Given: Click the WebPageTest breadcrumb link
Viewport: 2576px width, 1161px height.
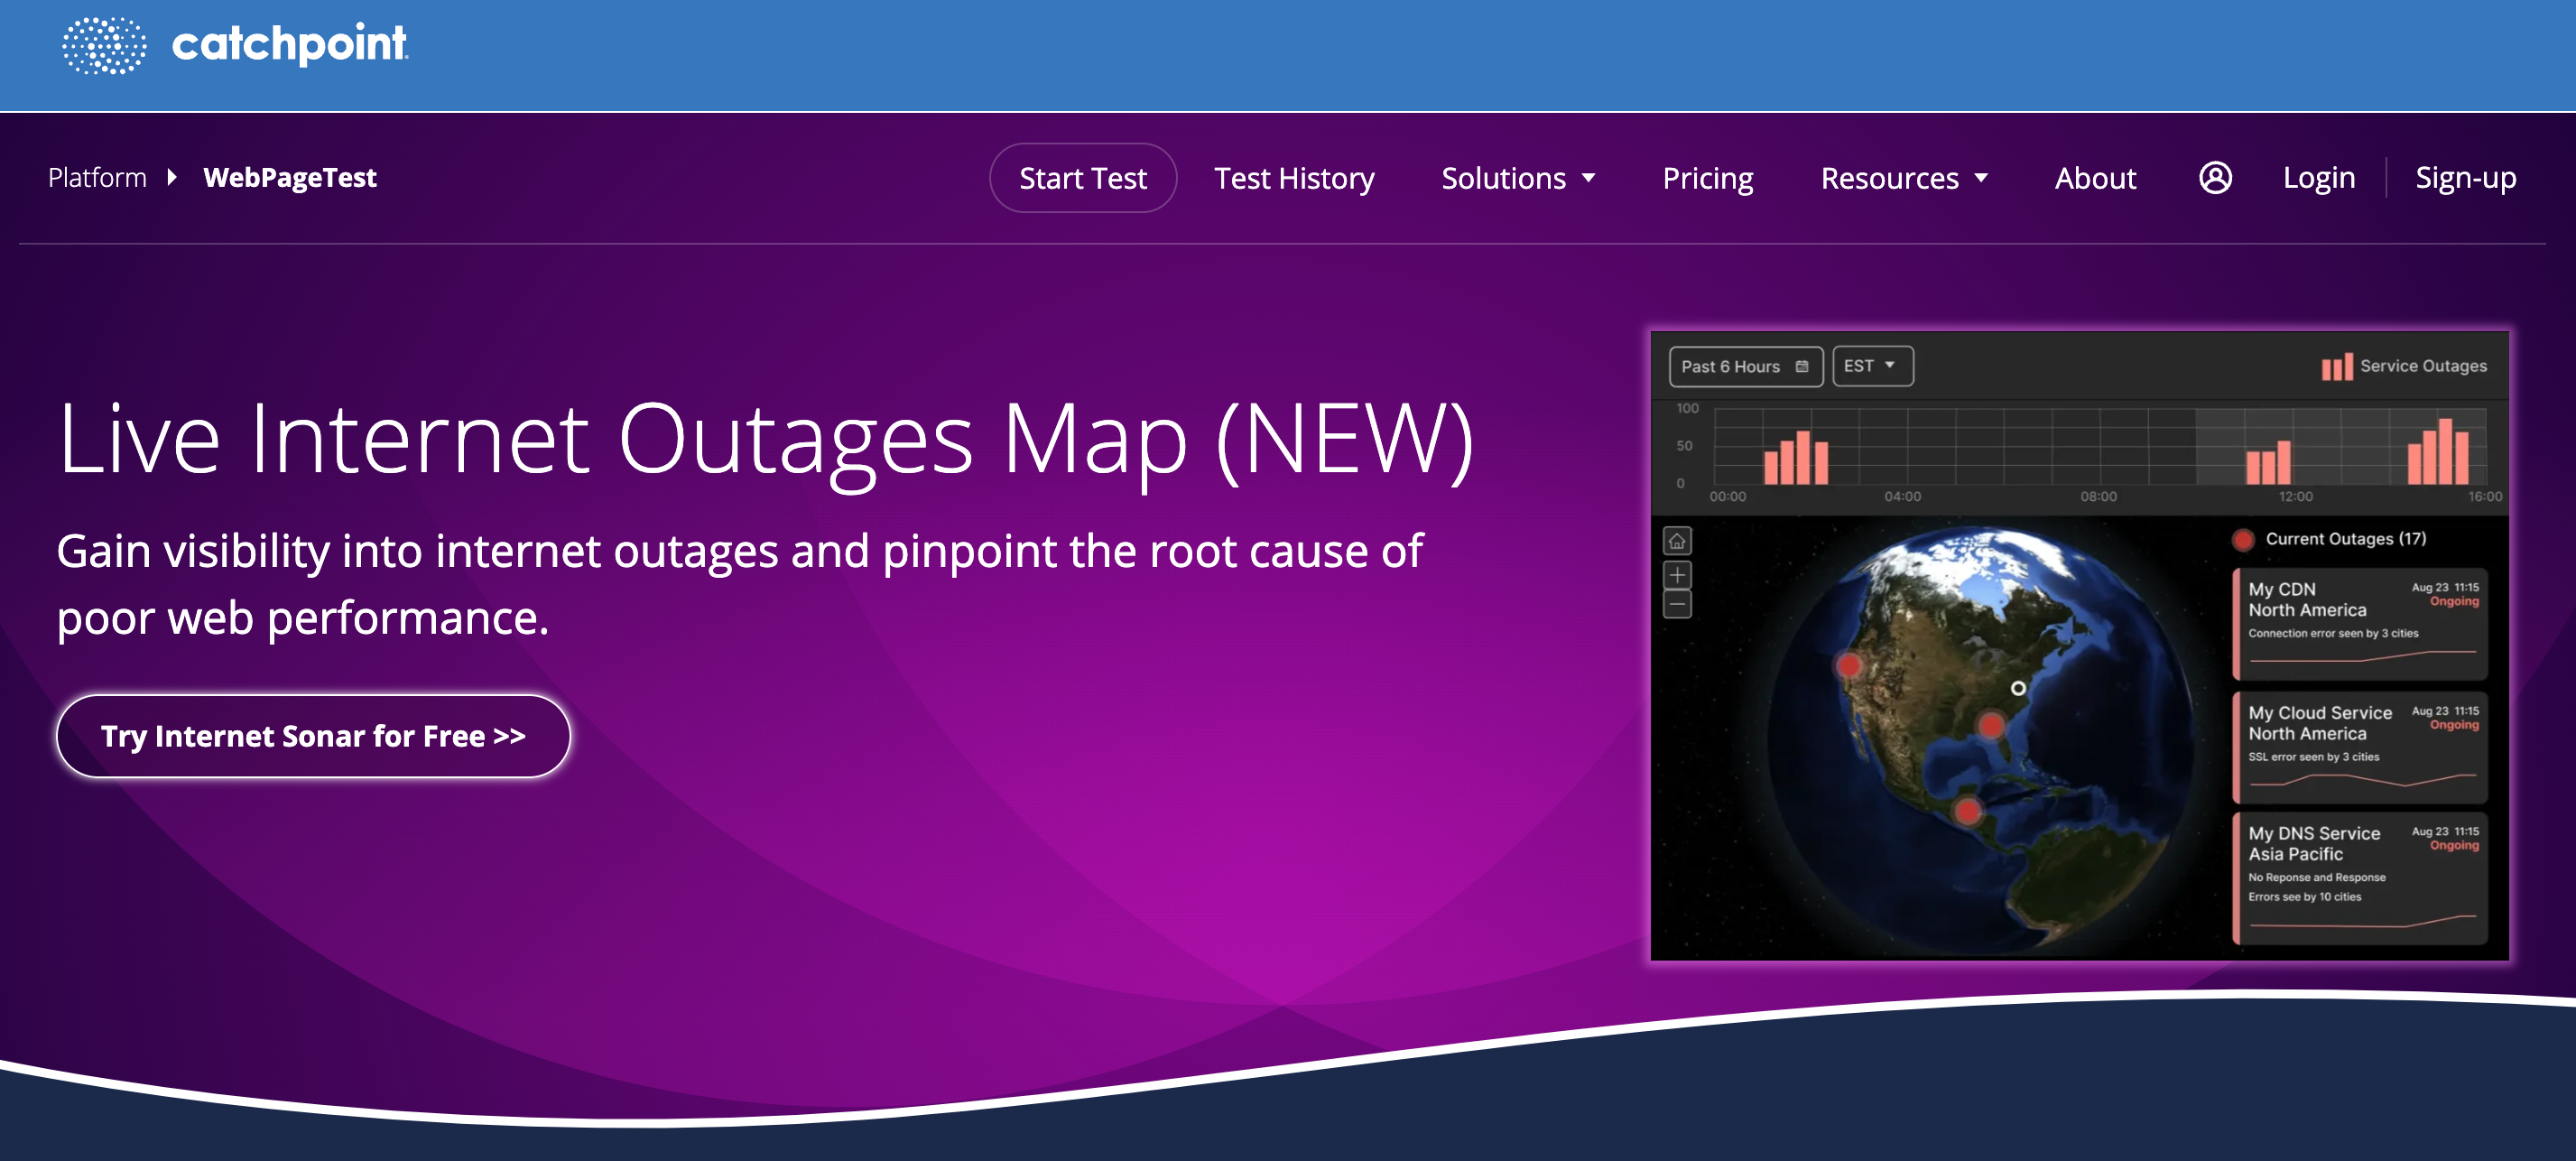Looking at the screenshot, I should (289, 178).
